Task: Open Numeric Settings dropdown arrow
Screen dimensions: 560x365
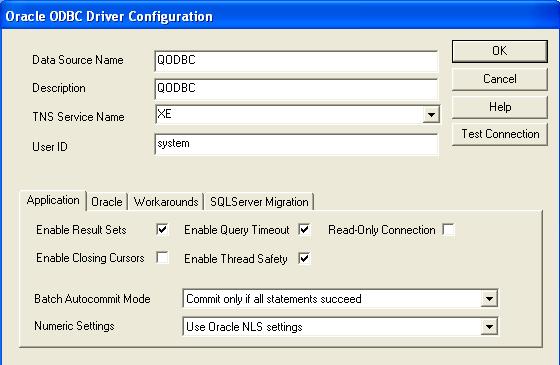Action: (489, 326)
